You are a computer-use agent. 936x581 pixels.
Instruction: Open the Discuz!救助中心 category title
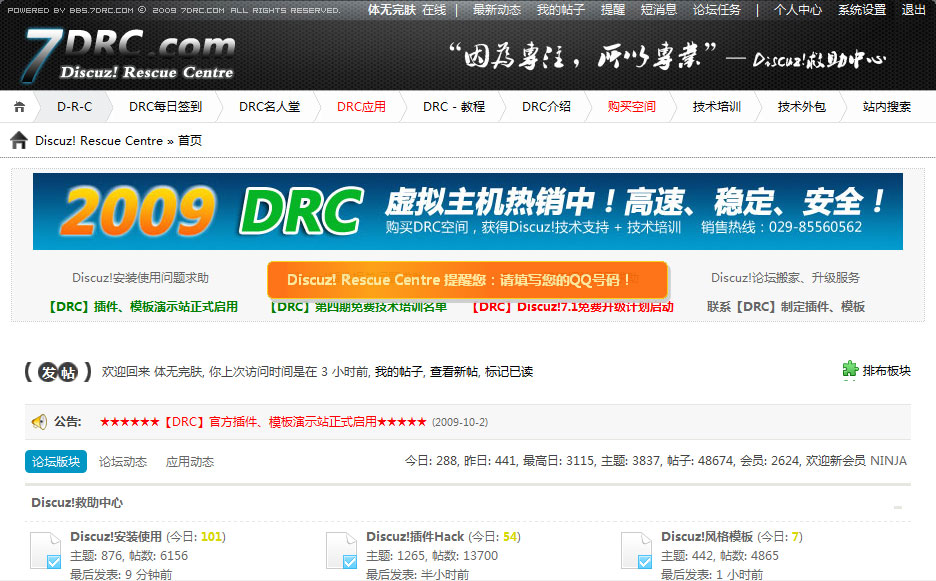pos(77,503)
